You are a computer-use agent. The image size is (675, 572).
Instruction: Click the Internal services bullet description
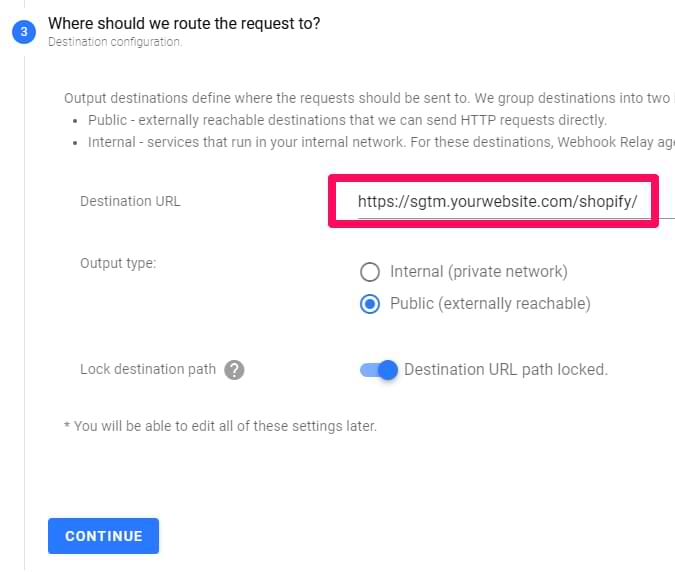[381, 142]
